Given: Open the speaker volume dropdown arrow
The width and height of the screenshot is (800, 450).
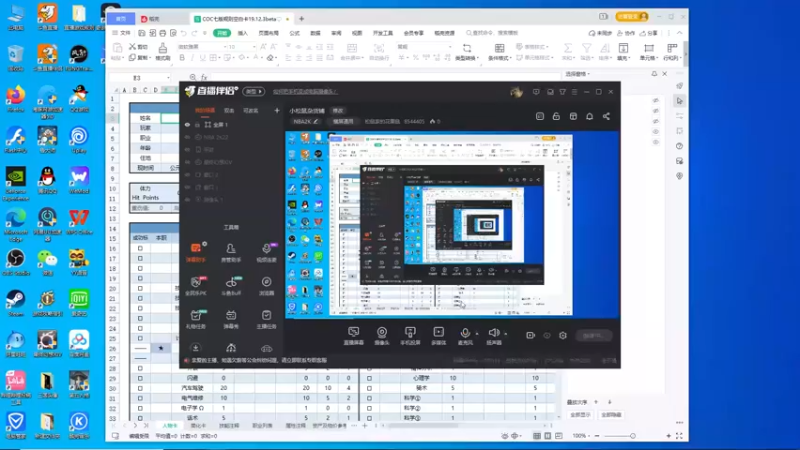Looking at the screenshot, I should point(506,334).
